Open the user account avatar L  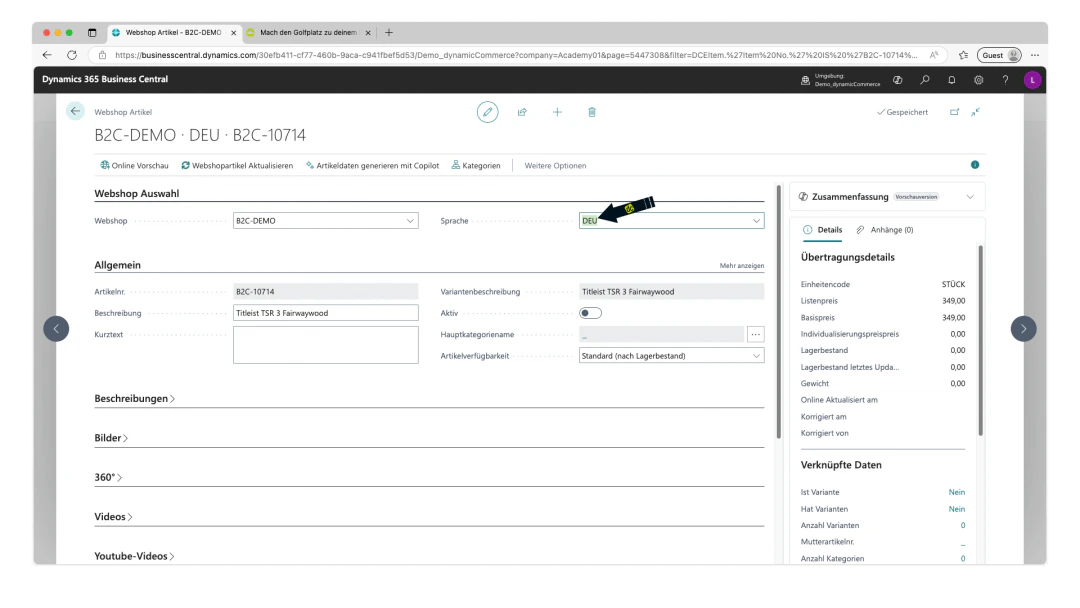click(x=1032, y=80)
